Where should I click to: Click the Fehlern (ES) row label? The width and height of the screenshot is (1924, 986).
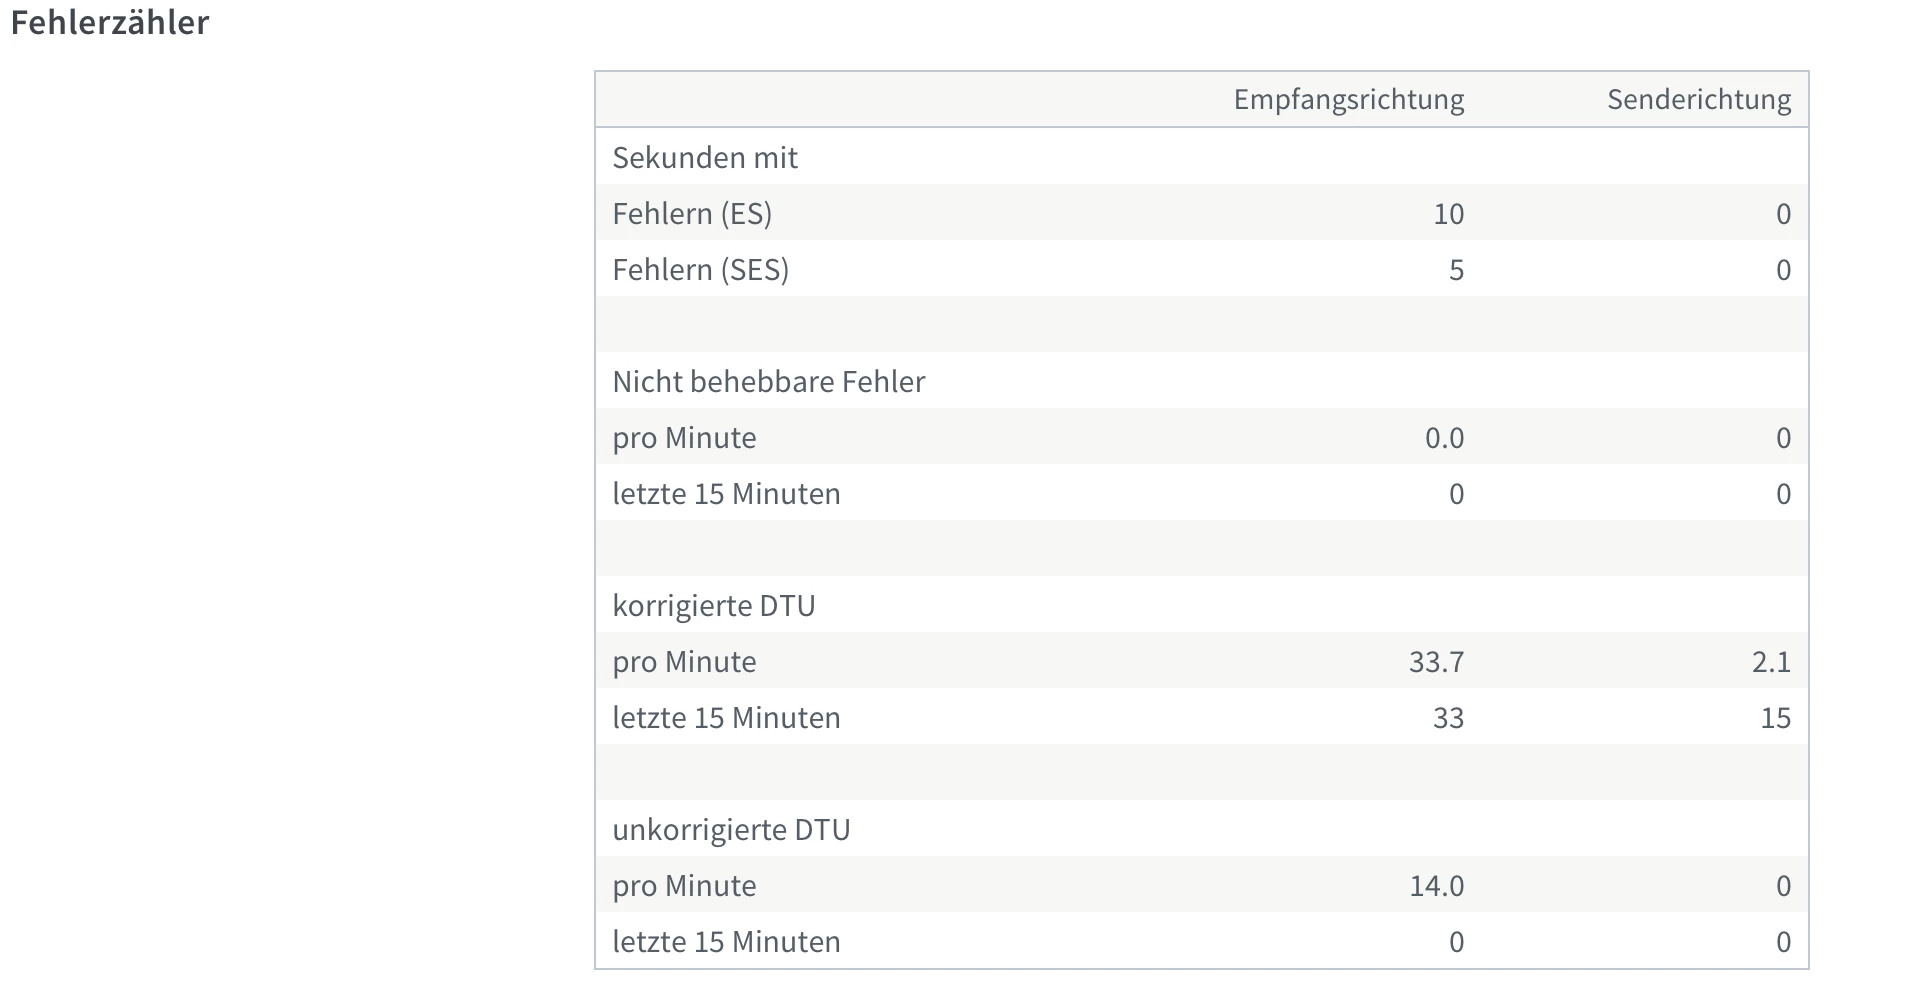692,213
